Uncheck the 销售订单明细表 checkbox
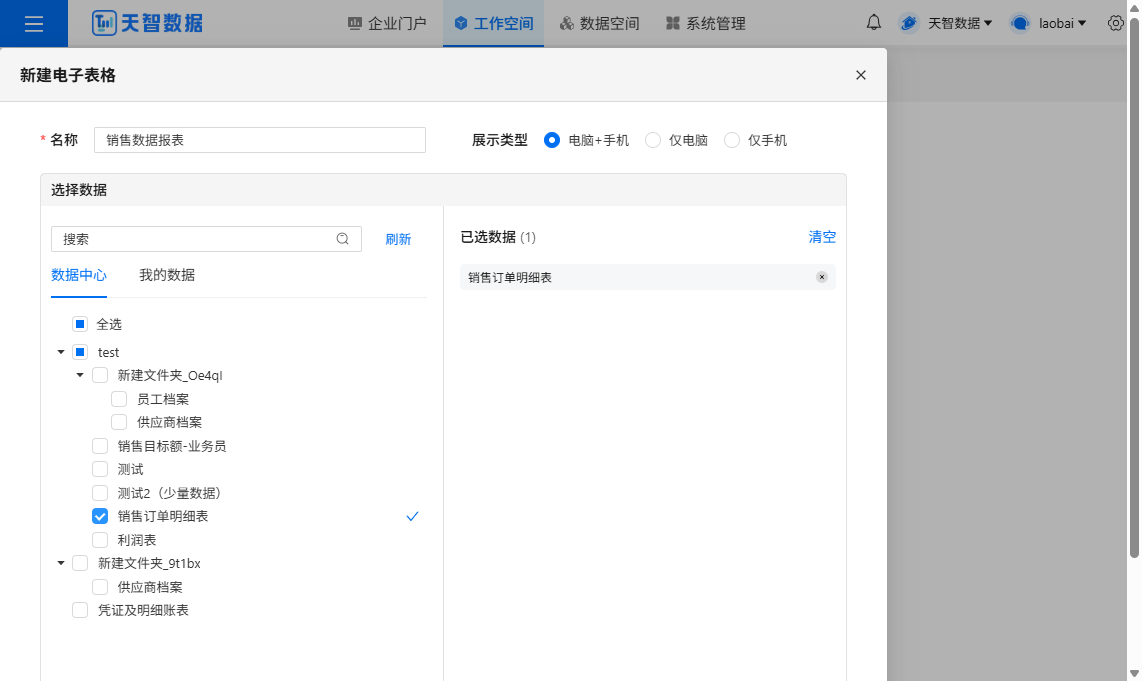Screen dimensions: 1142x681 (x=100, y=516)
